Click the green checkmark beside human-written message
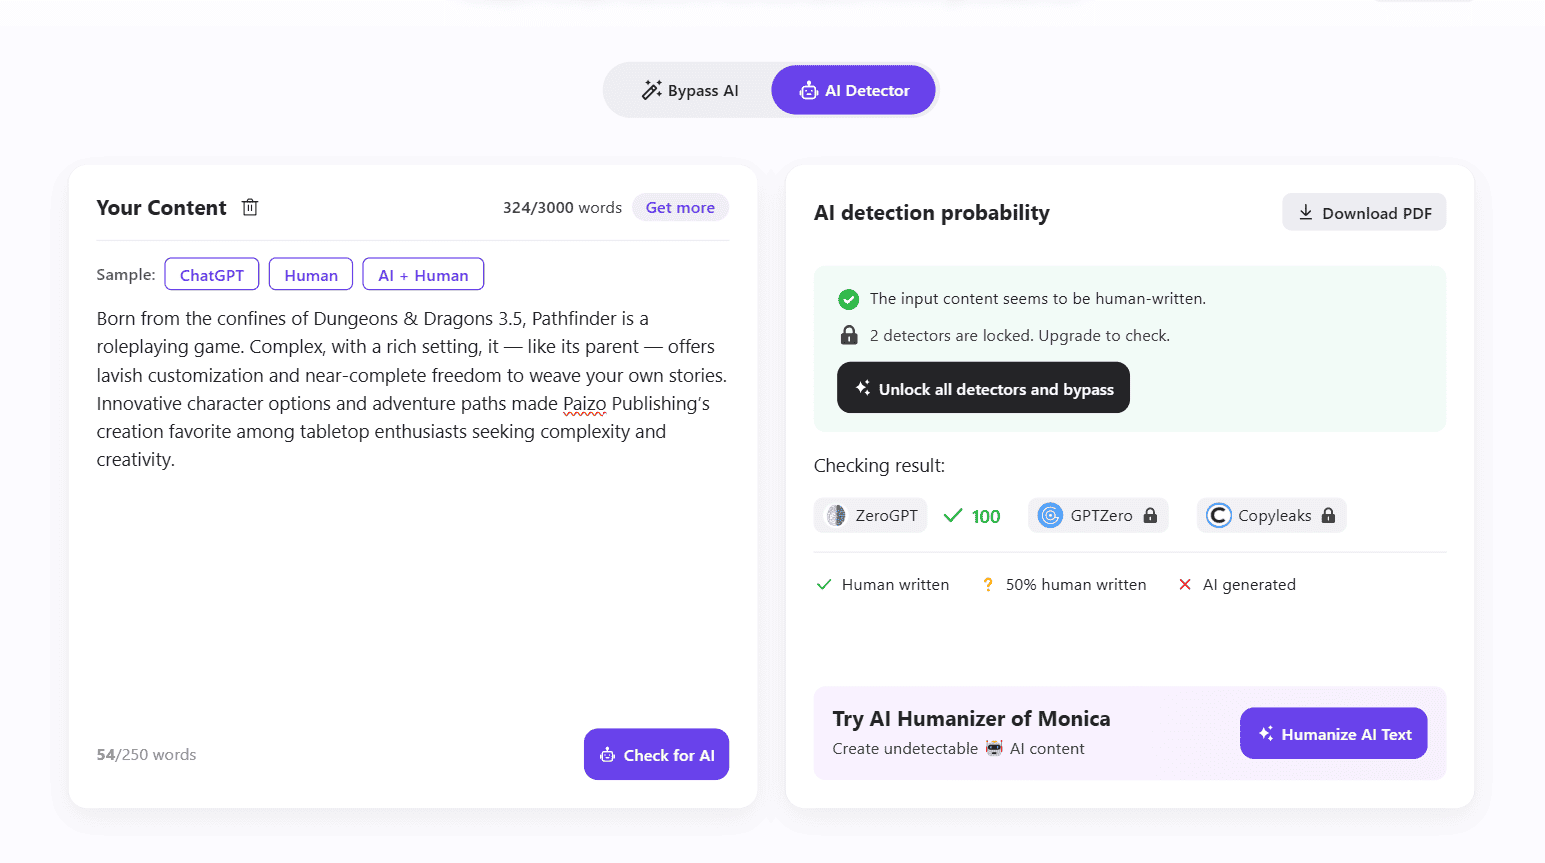The height and width of the screenshot is (863, 1545). point(849,299)
